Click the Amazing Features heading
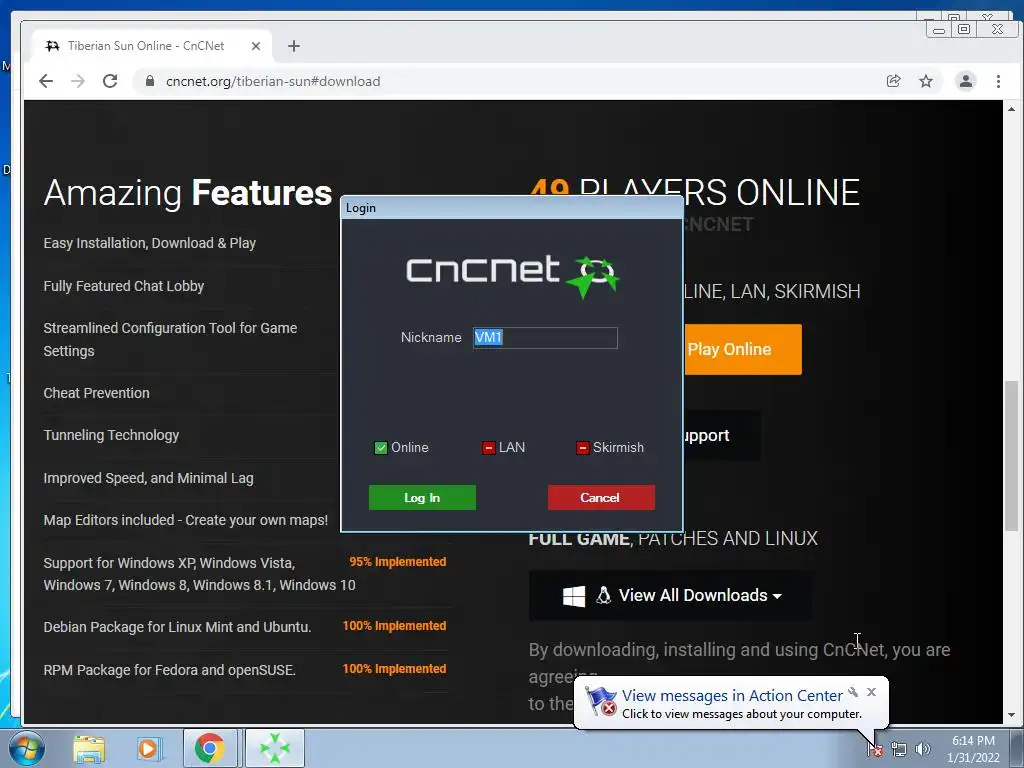 (x=188, y=193)
